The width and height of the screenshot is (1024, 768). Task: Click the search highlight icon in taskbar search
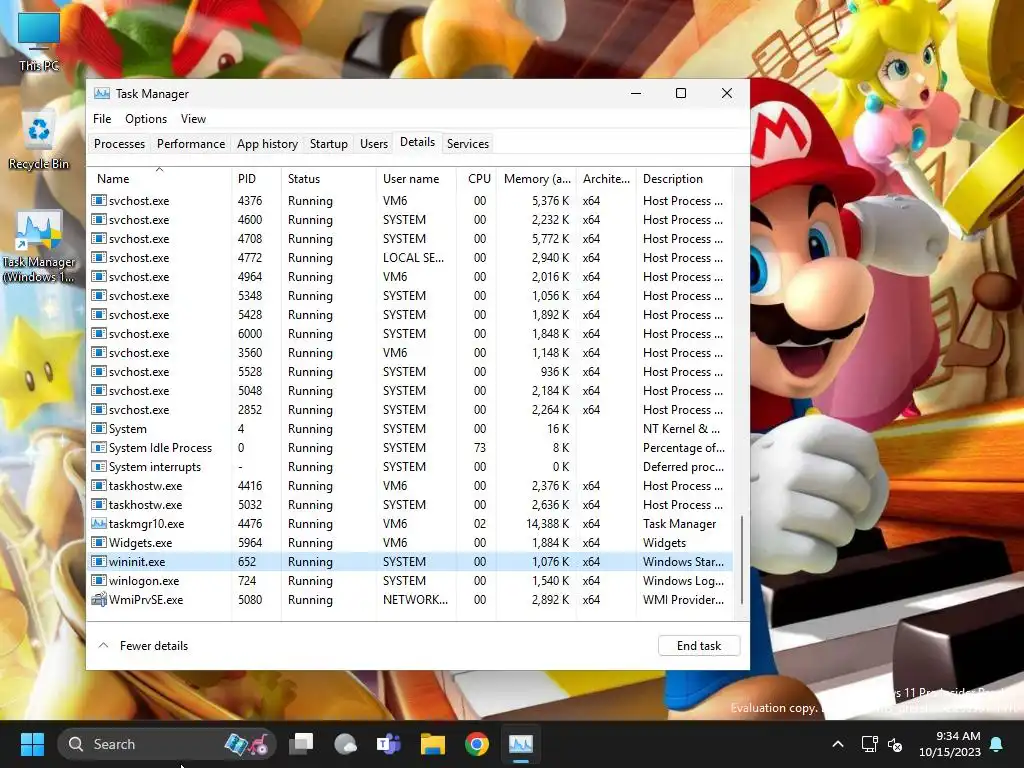coord(247,744)
